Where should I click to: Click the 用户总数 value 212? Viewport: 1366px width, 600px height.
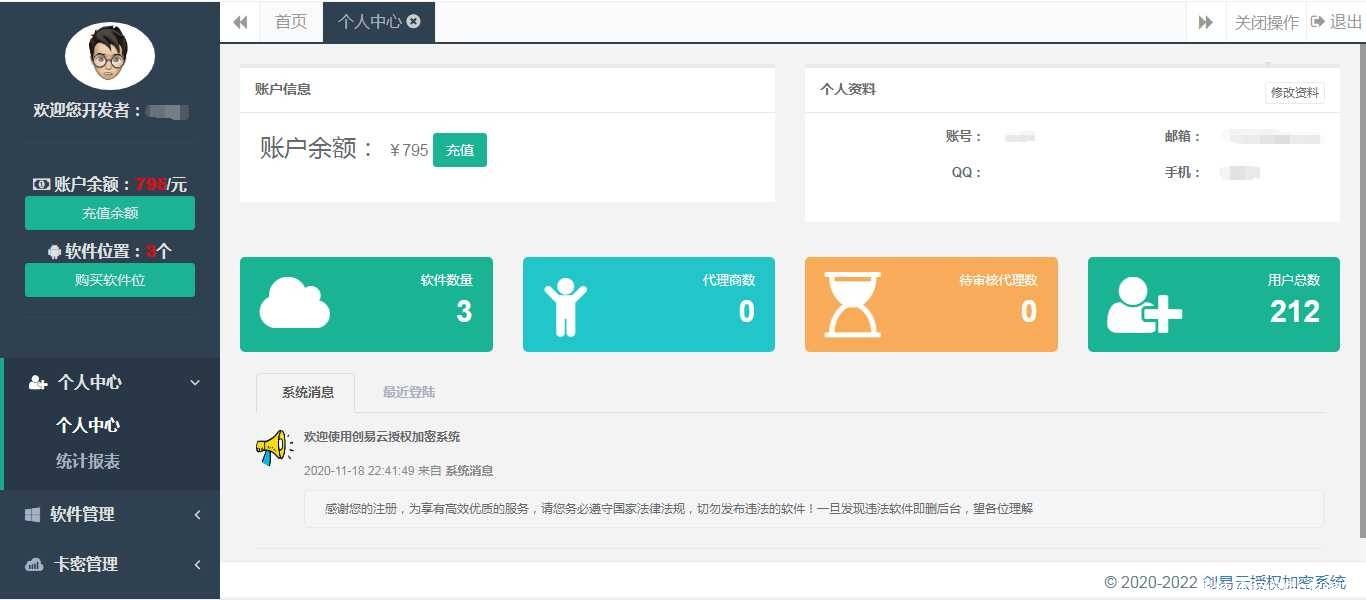[x=1295, y=312]
